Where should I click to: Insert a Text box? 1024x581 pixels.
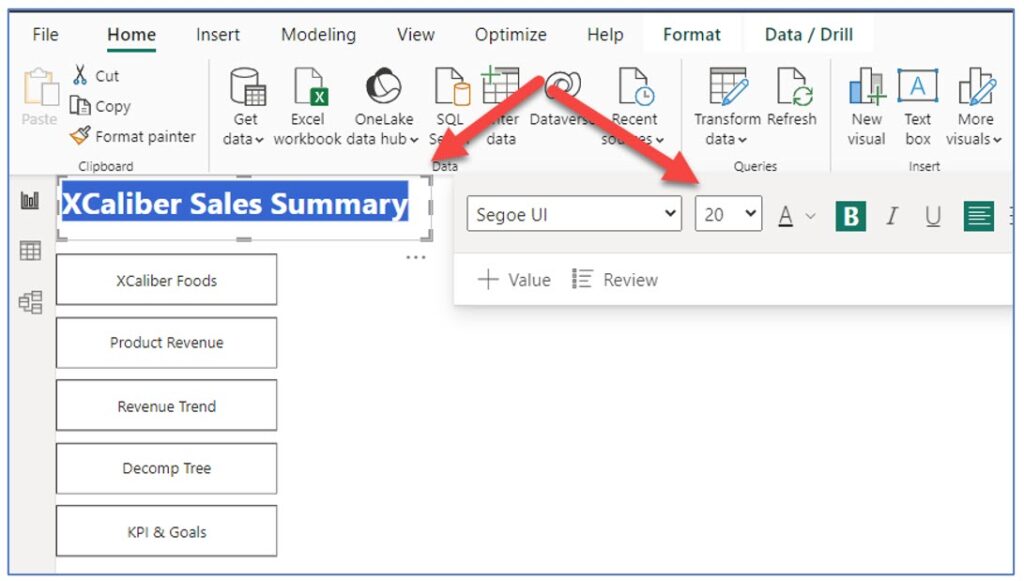(918, 106)
